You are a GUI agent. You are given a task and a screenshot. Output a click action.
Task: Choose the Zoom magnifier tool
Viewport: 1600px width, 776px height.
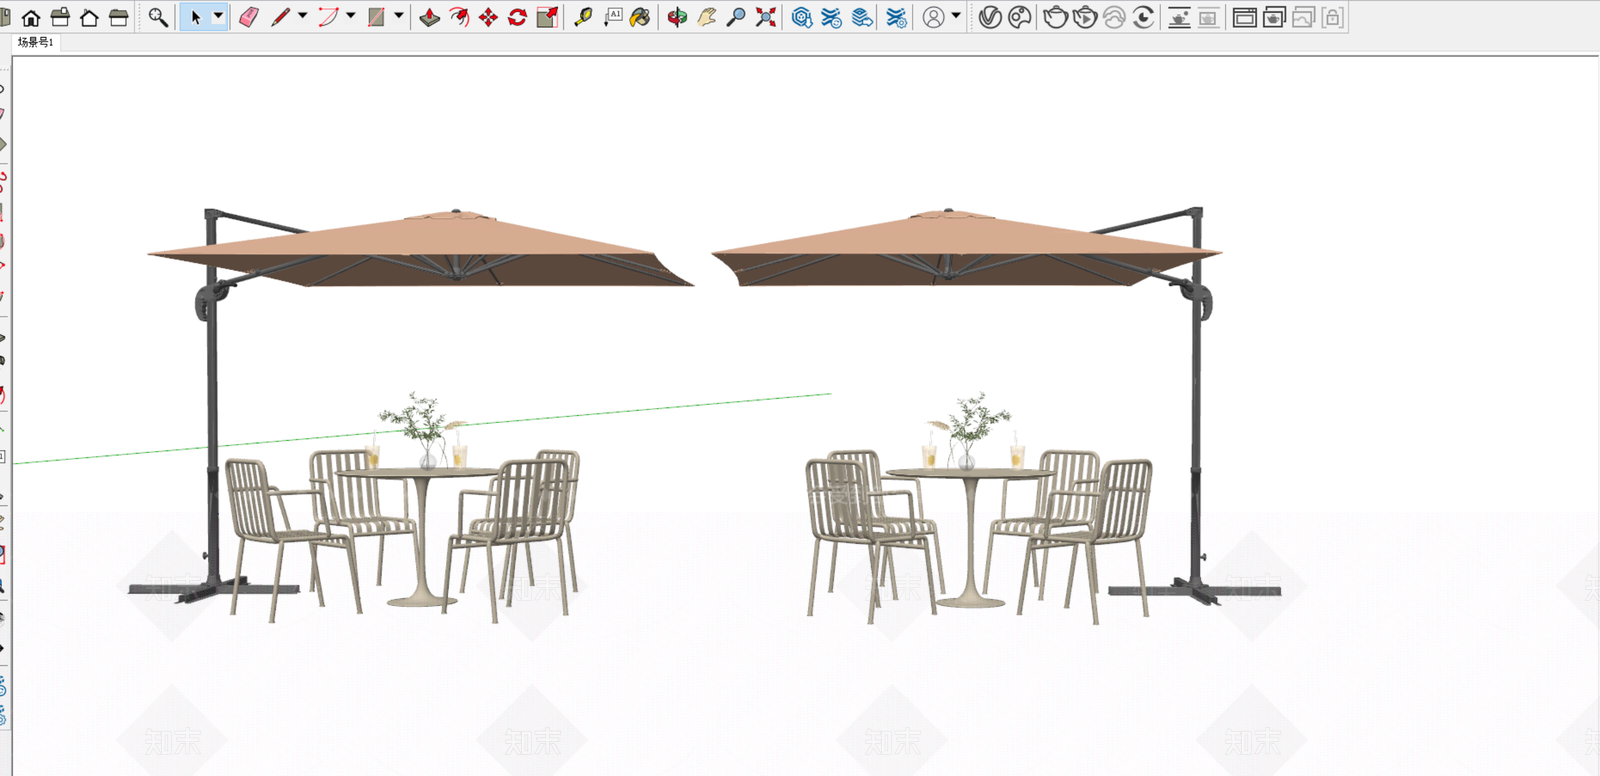(x=736, y=17)
